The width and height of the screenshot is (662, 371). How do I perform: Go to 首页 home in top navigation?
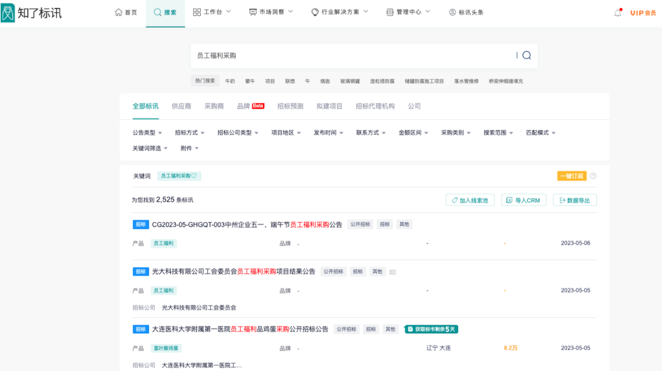(x=126, y=12)
